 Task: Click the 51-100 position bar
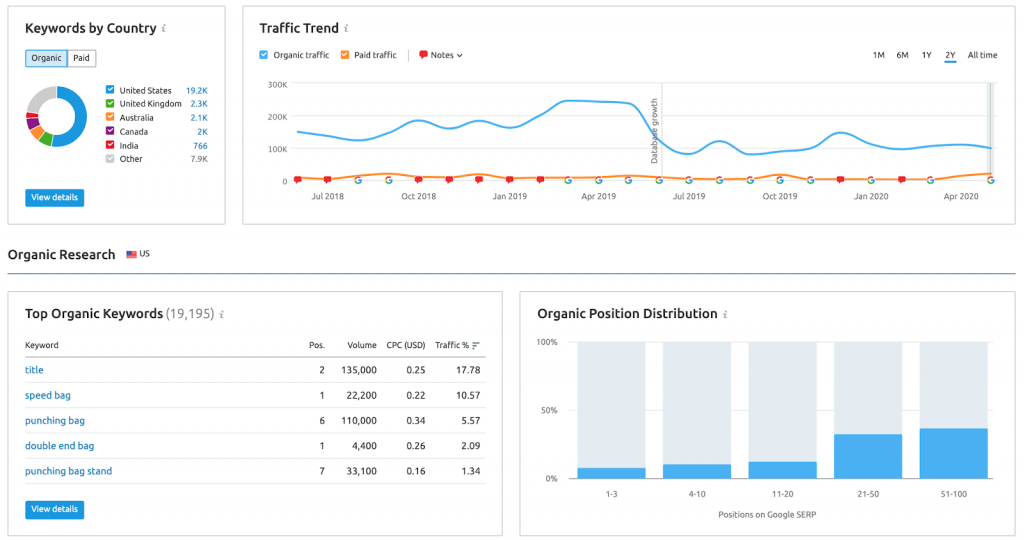tap(953, 453)
